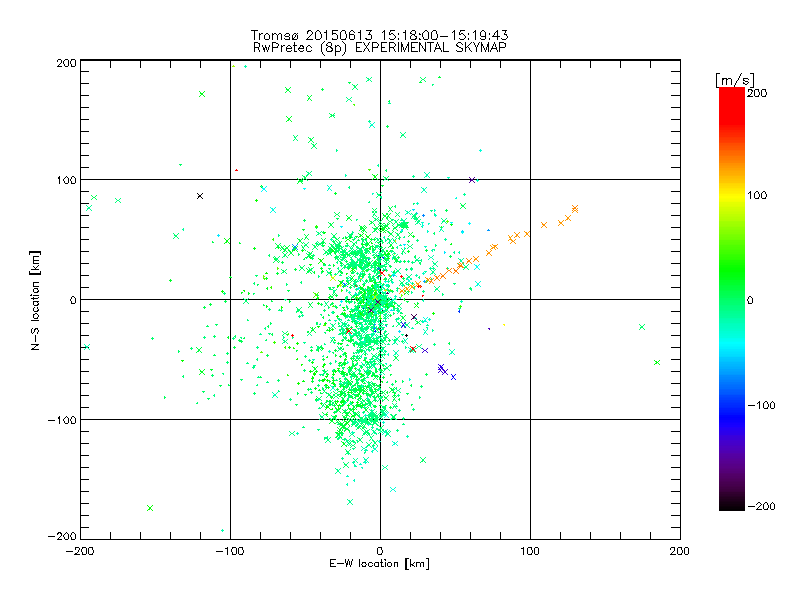Click the 'E-W location [km]' axis label
The width and height of the screenshot is (800, 600).
tap(380, 564)
